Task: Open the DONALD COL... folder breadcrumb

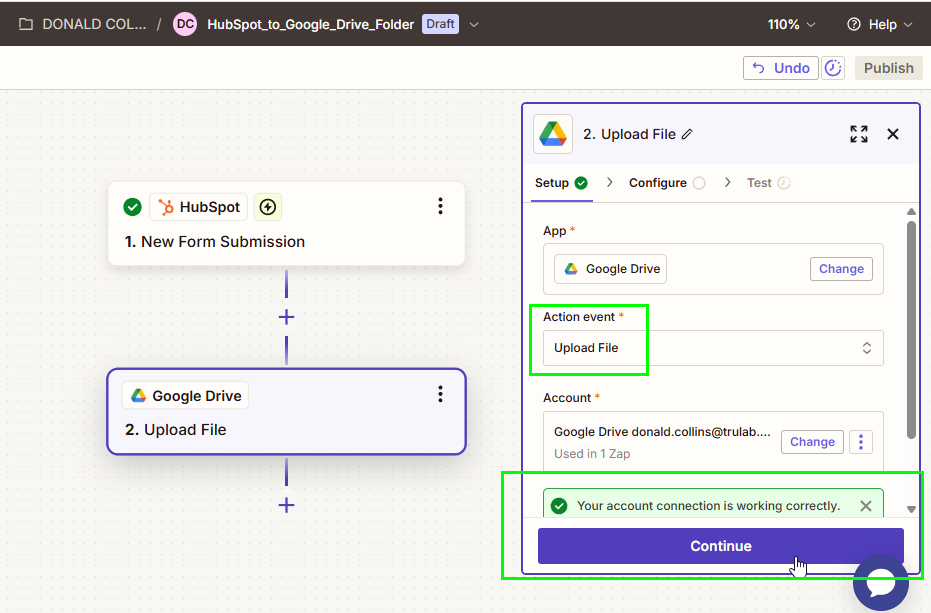Action: (94, 24)
